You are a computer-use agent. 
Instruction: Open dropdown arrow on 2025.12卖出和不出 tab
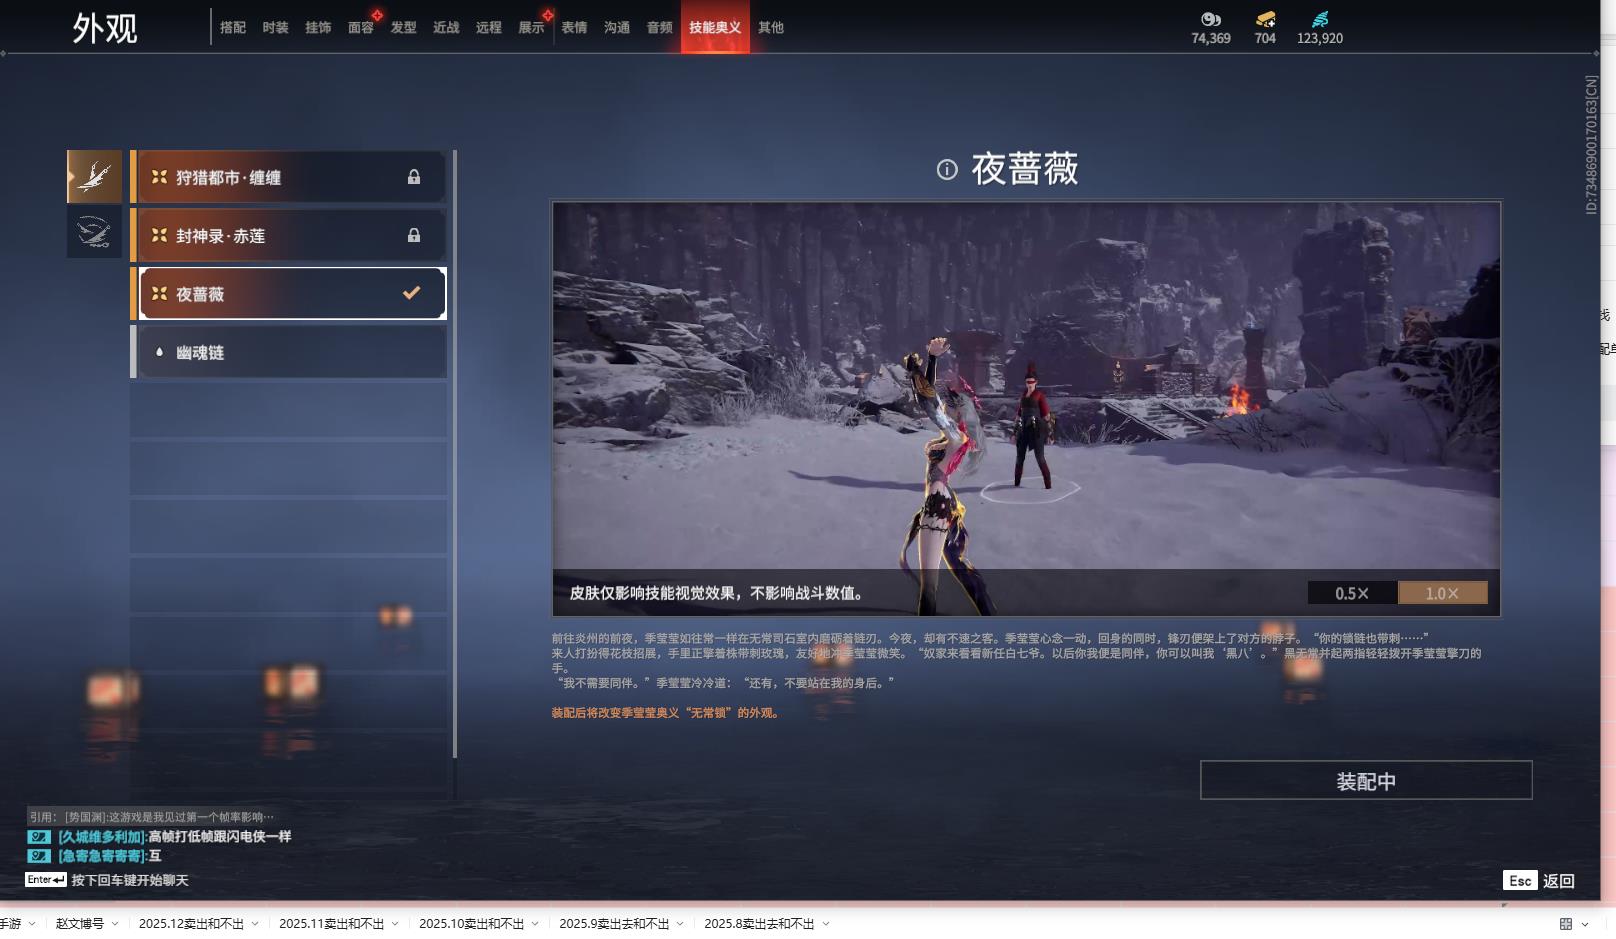(x=255, y=924)
